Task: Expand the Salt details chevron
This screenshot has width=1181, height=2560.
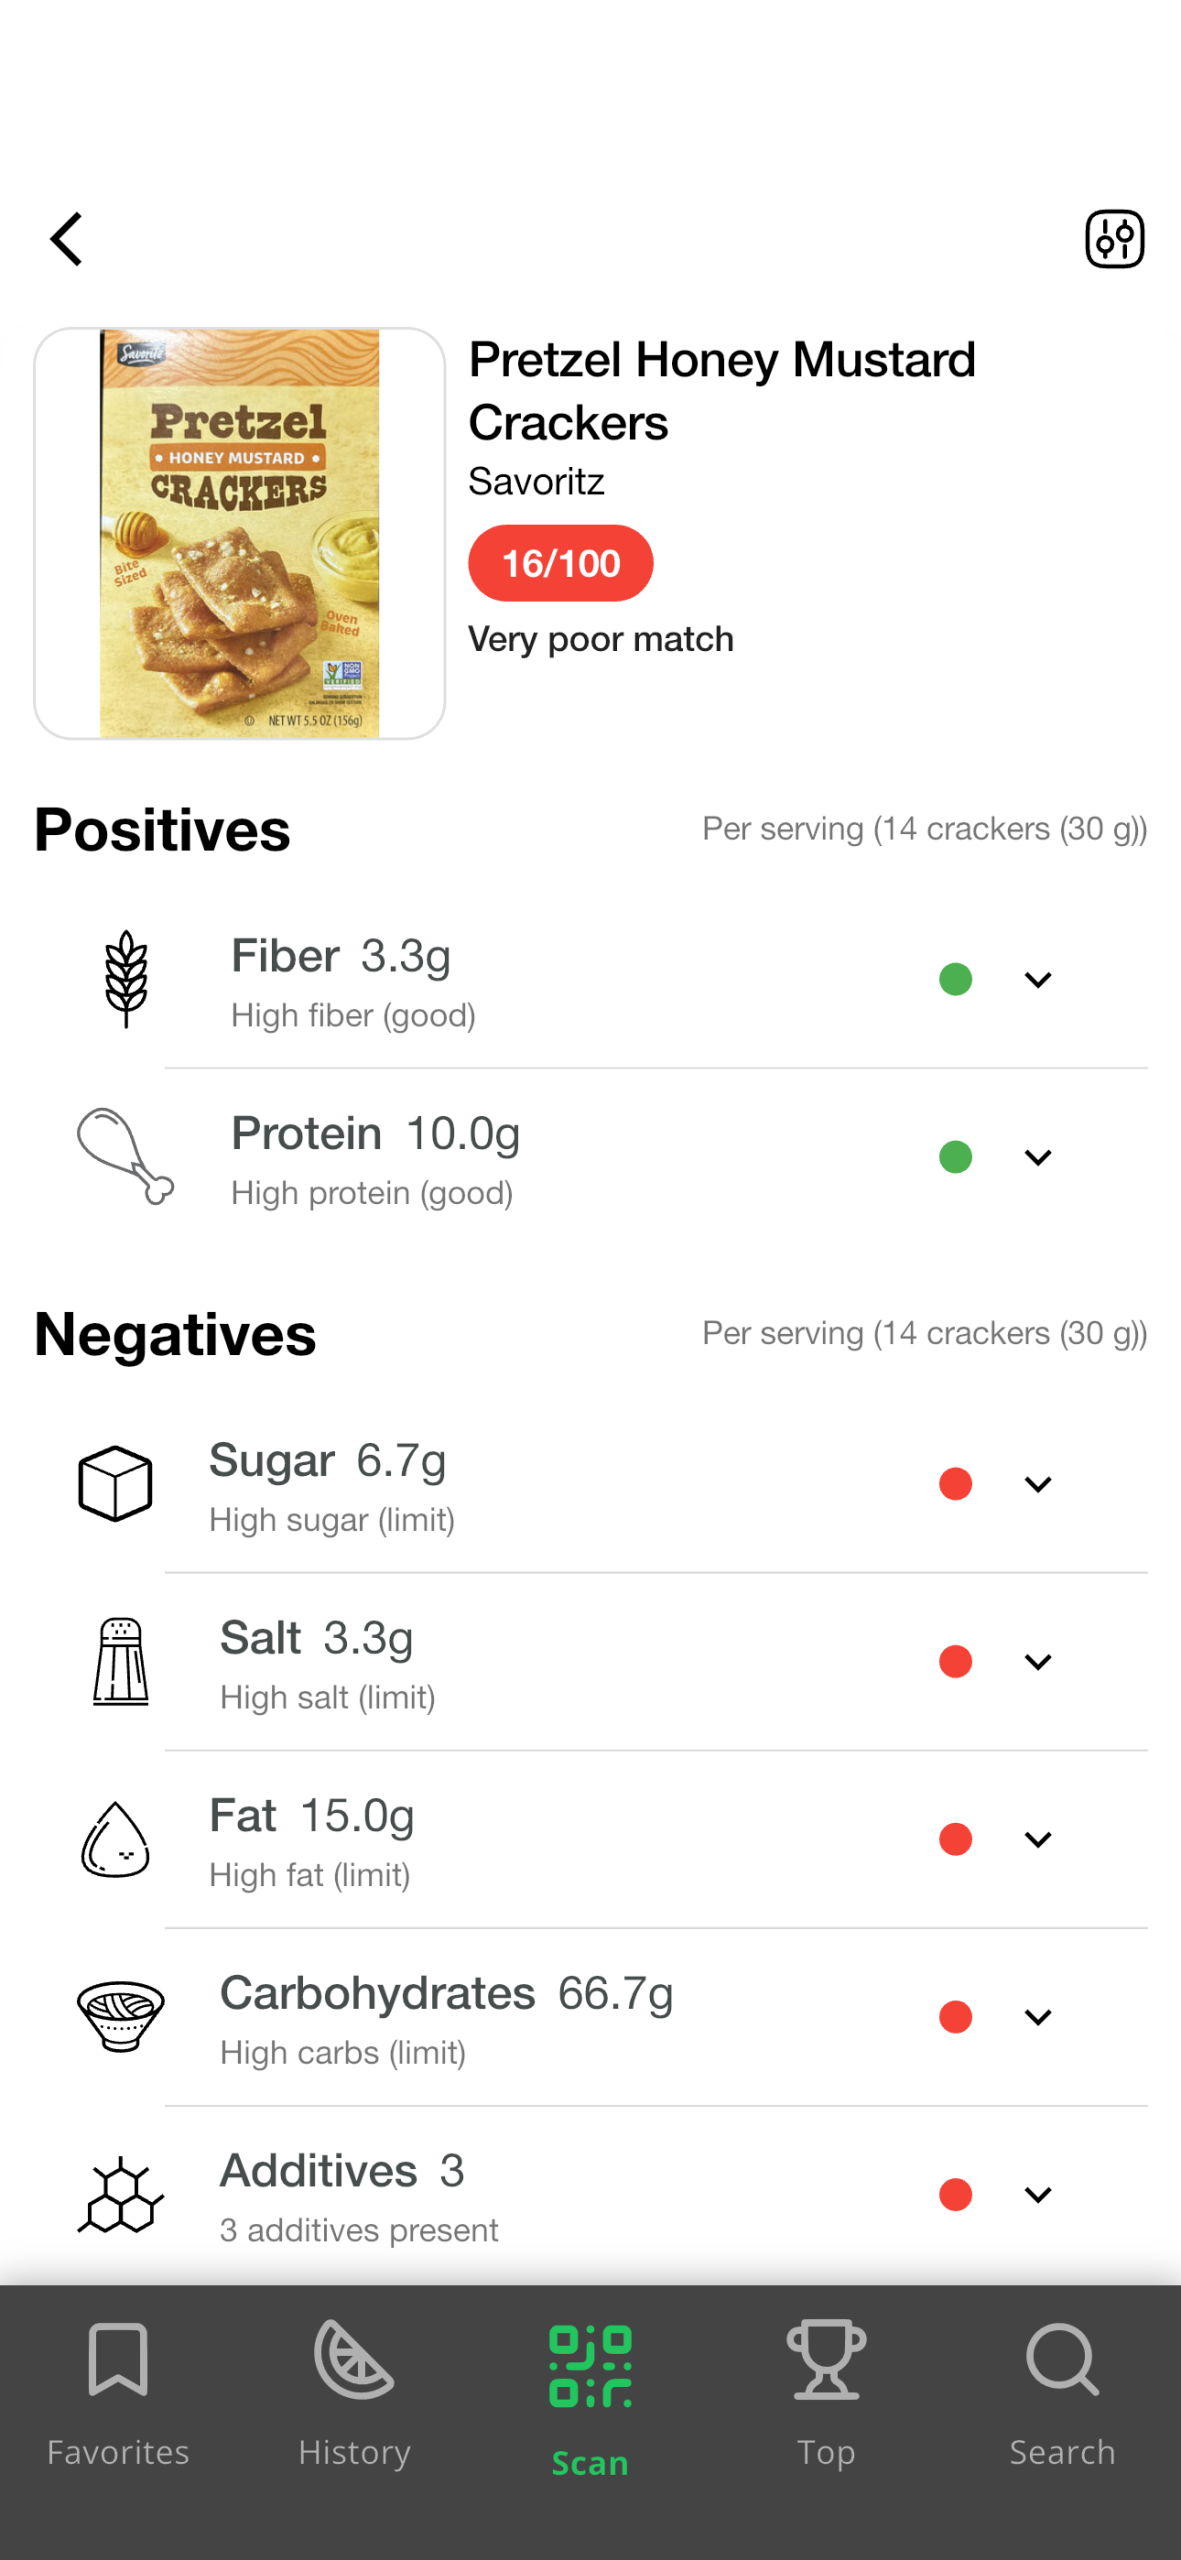Action: pyautogui.click(x=1038, y=1662)
